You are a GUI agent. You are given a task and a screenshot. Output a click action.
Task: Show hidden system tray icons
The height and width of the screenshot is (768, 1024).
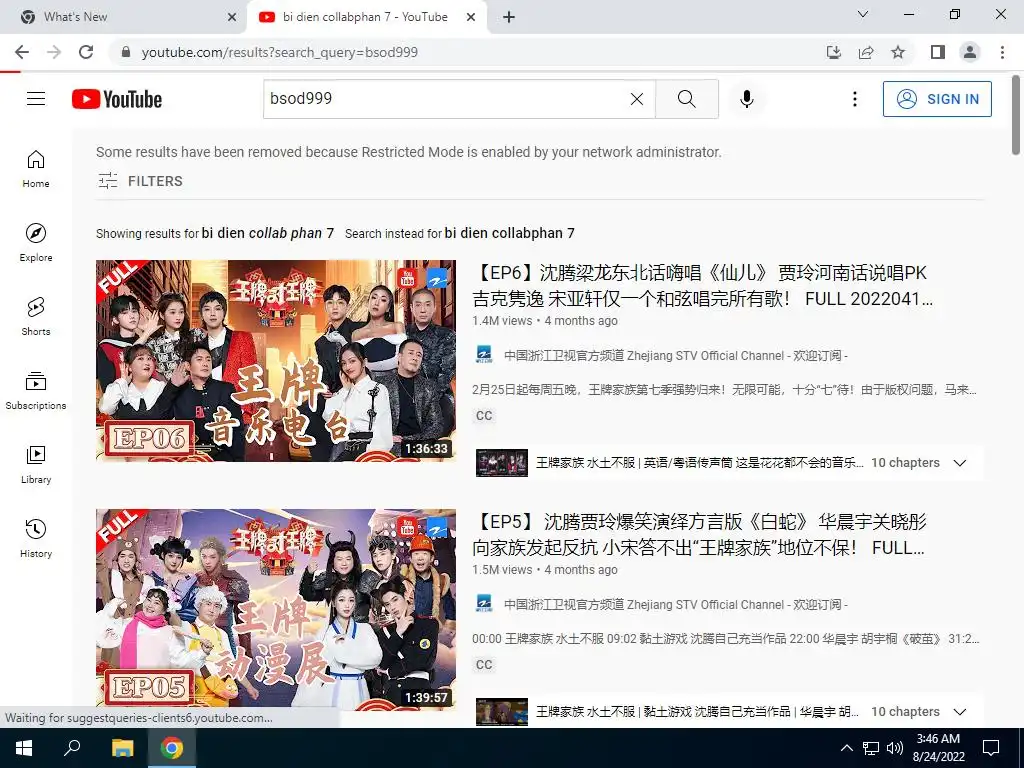846,748
